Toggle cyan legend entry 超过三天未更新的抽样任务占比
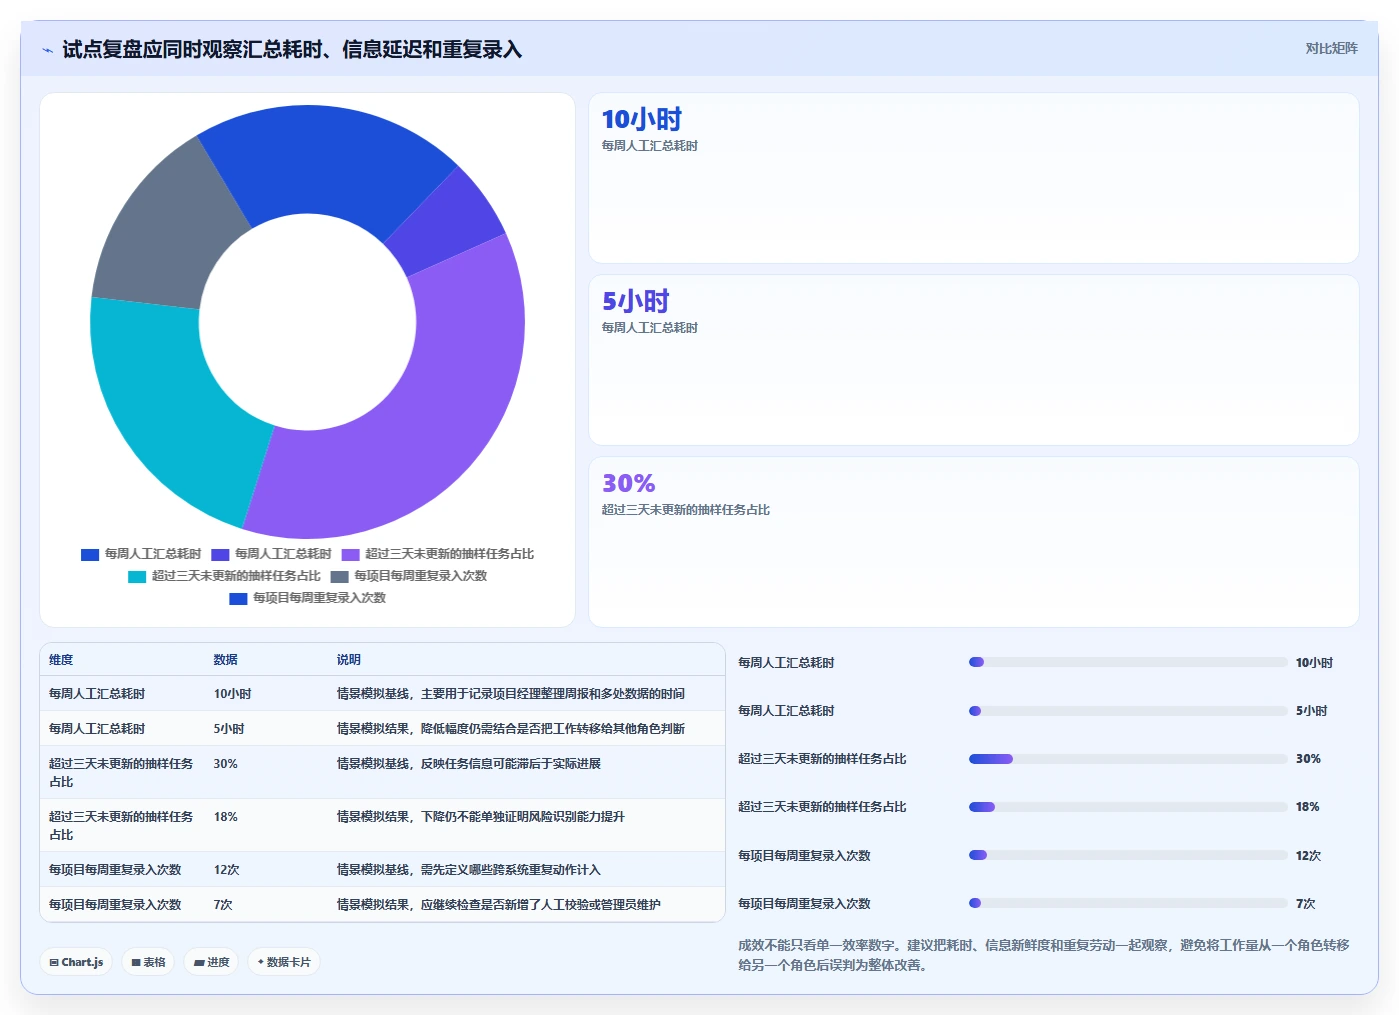The image size is (1399, 1015). coord(224,576)
